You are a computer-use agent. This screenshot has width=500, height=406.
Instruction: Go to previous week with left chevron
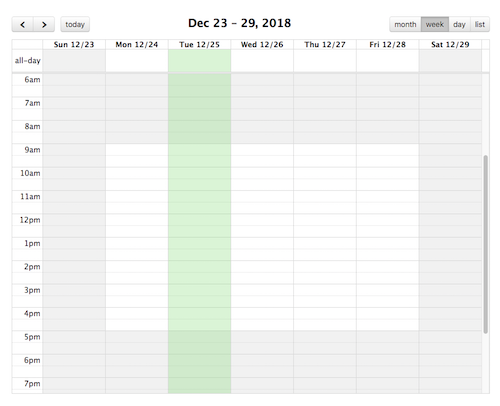point(23,24)
